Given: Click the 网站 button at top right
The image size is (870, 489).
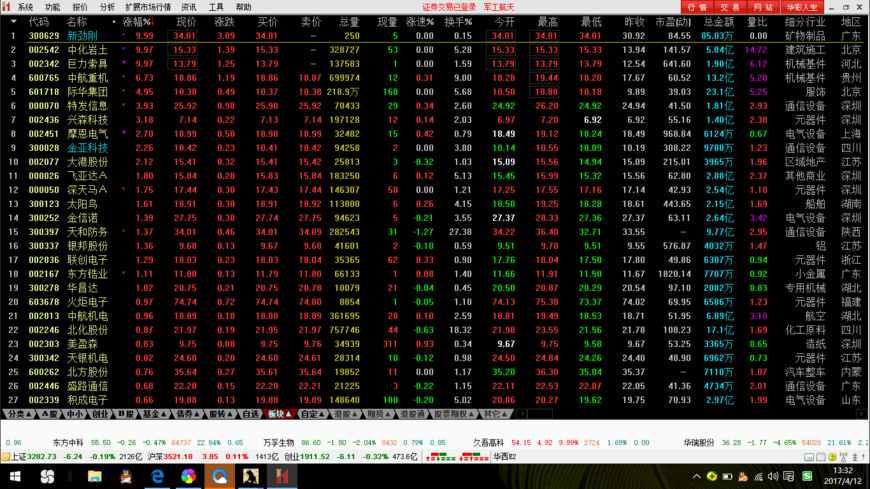Looking at the screenshot, I should coord(763,7).
